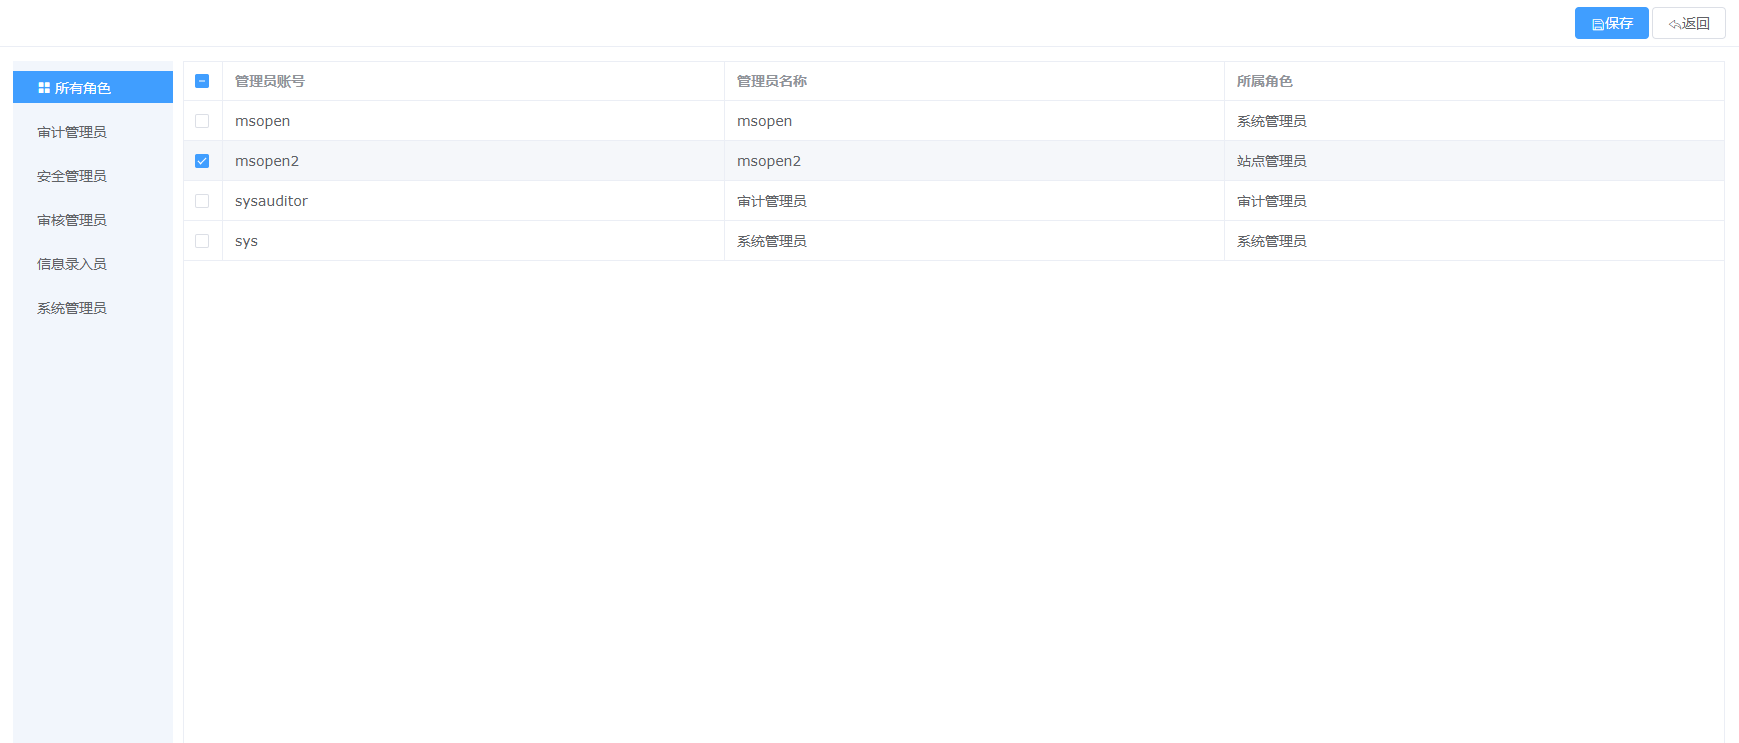Select 审计管理员 role in sidebar
1739x743 pixels.
72,132
